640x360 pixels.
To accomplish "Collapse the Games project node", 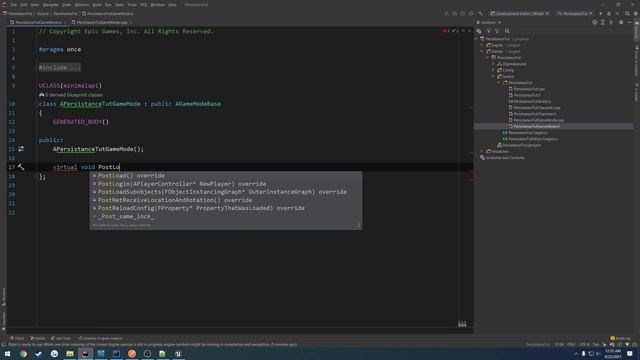I will pyautogui.click(x=482, y=51).
